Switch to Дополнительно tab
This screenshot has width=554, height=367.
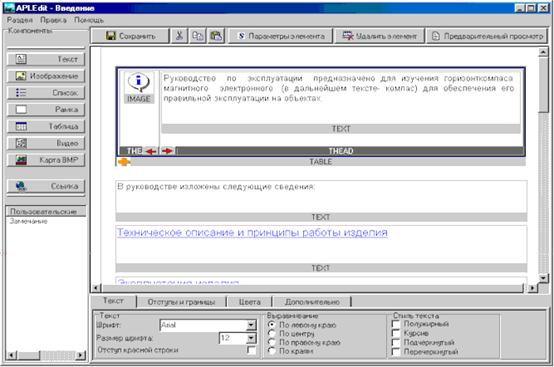click(312, 302)
